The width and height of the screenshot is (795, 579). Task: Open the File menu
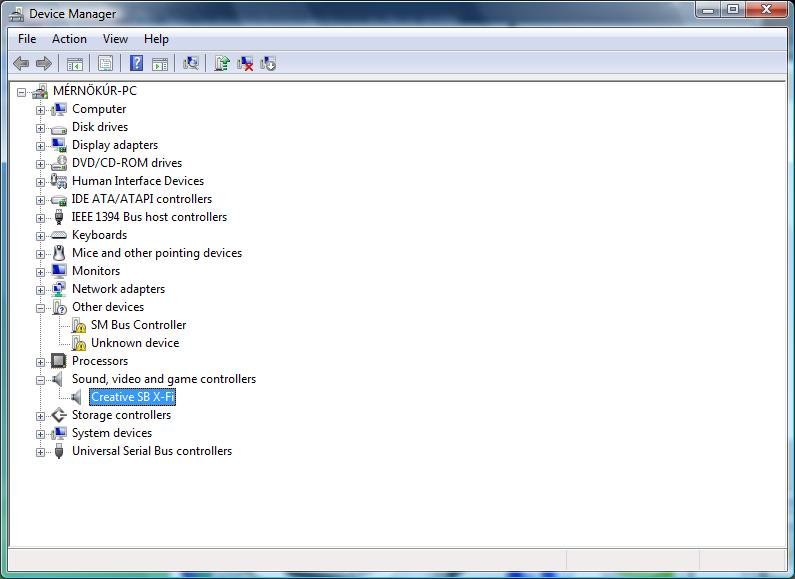coord(27,39)
